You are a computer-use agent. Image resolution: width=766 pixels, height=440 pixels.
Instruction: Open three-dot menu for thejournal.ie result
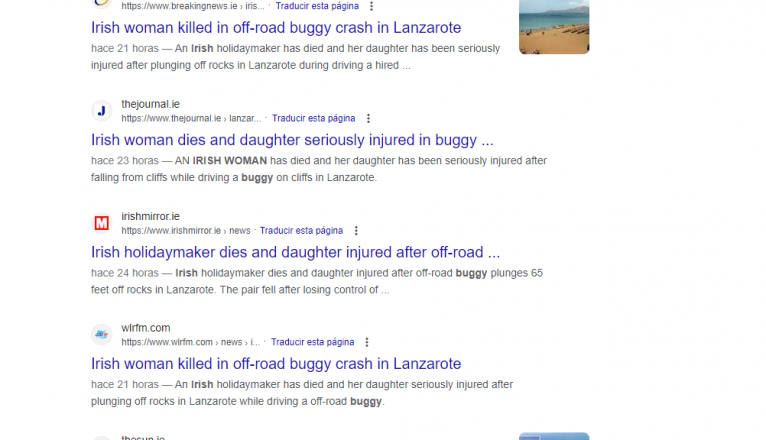point(368,118)
